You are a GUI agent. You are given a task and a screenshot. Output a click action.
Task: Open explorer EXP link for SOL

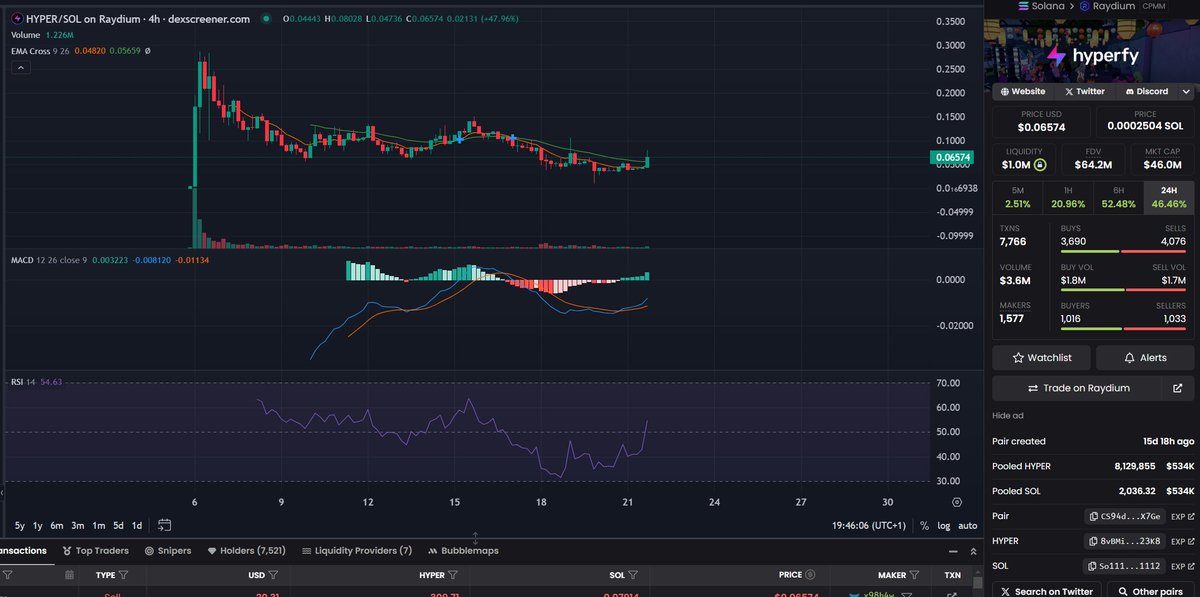(1182, 566)
